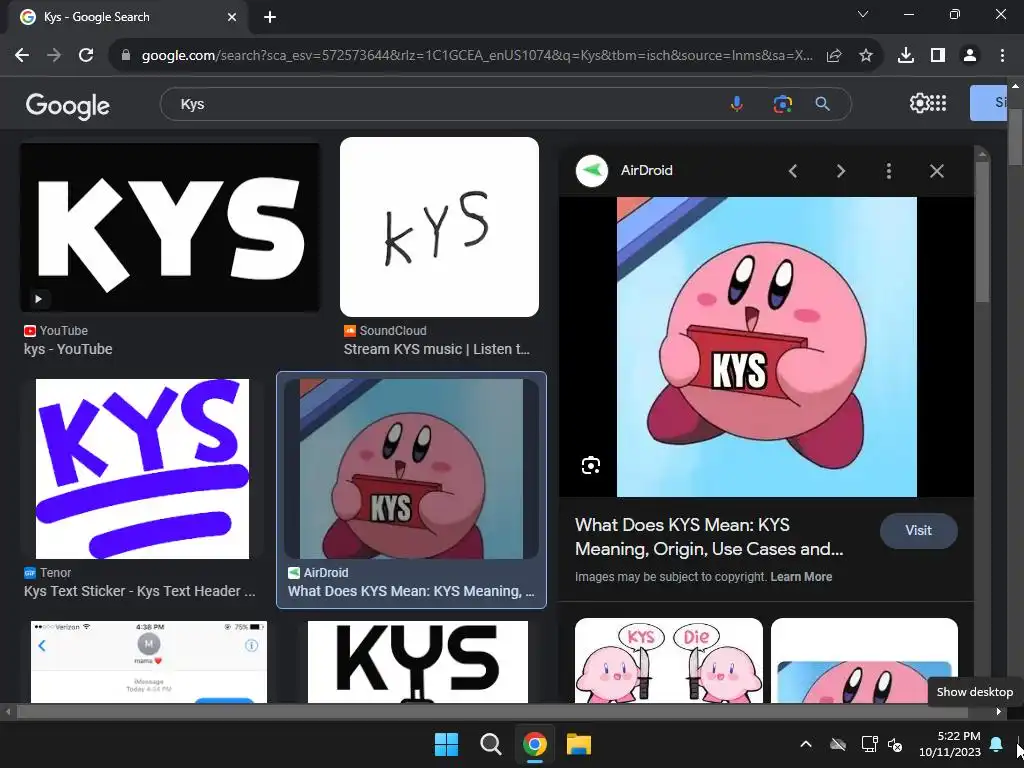Search inside image with Lens overlay icon

coord(591,466)
